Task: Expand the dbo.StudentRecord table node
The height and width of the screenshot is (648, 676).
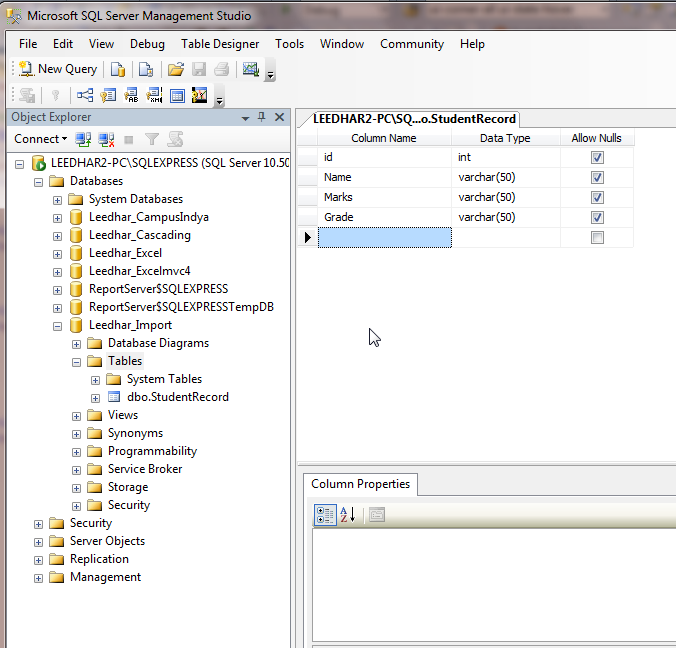Action: coord(95,398)
